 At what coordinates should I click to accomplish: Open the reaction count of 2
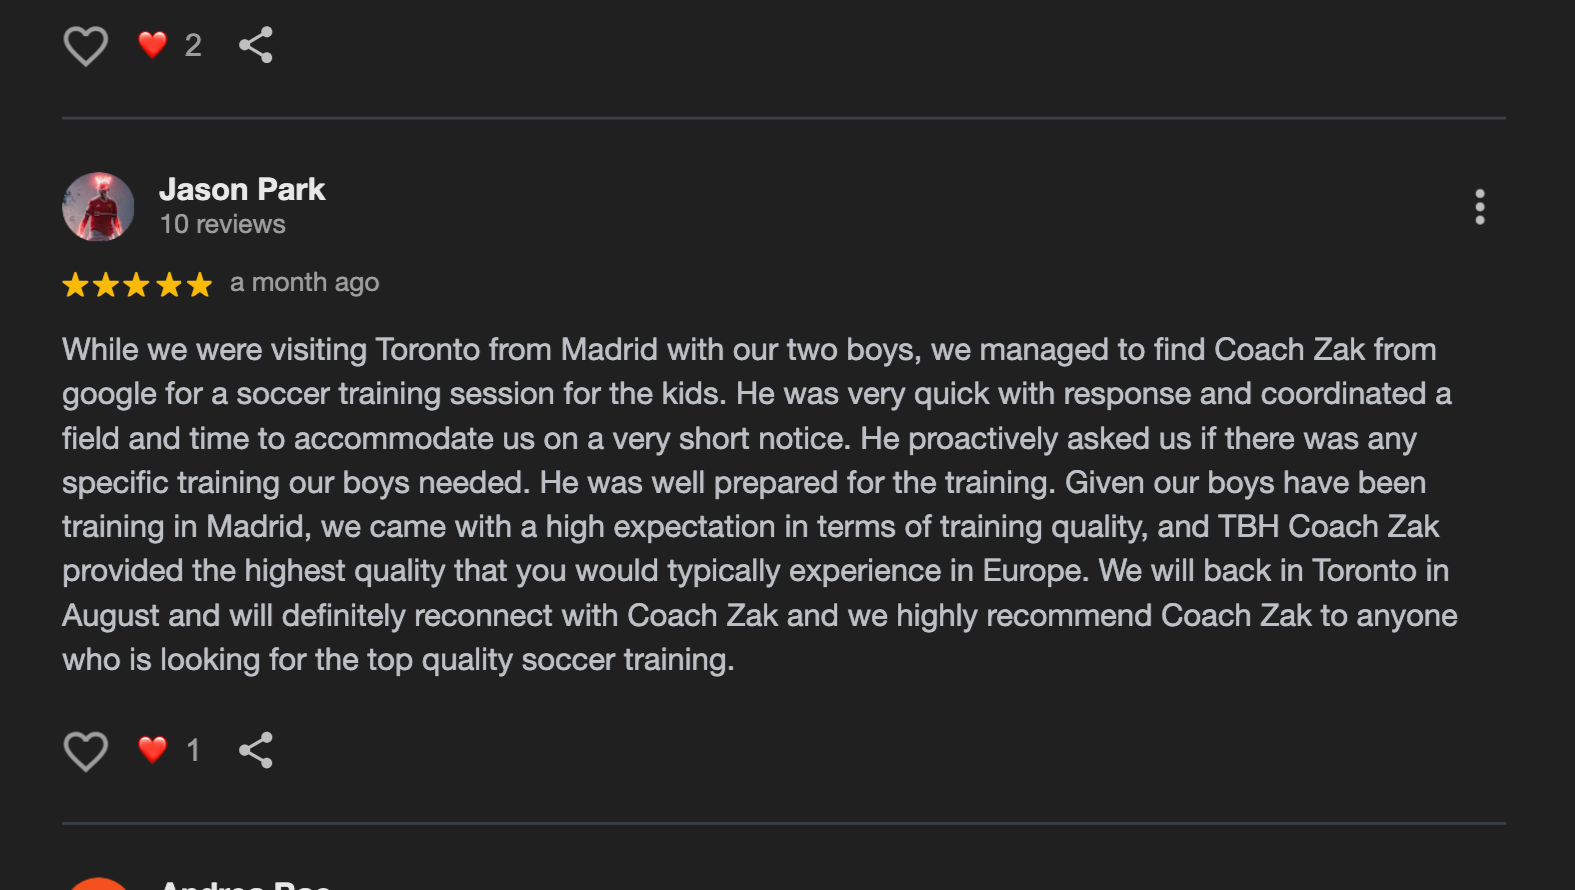coord(193,46)
